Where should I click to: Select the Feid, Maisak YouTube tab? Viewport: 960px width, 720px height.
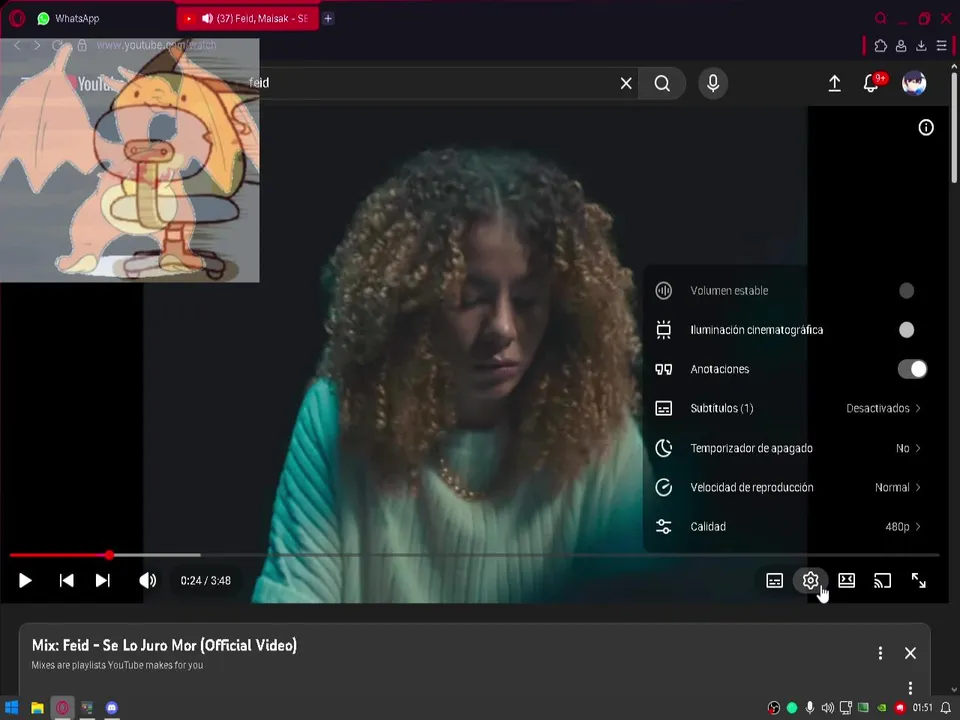(247, 18)
